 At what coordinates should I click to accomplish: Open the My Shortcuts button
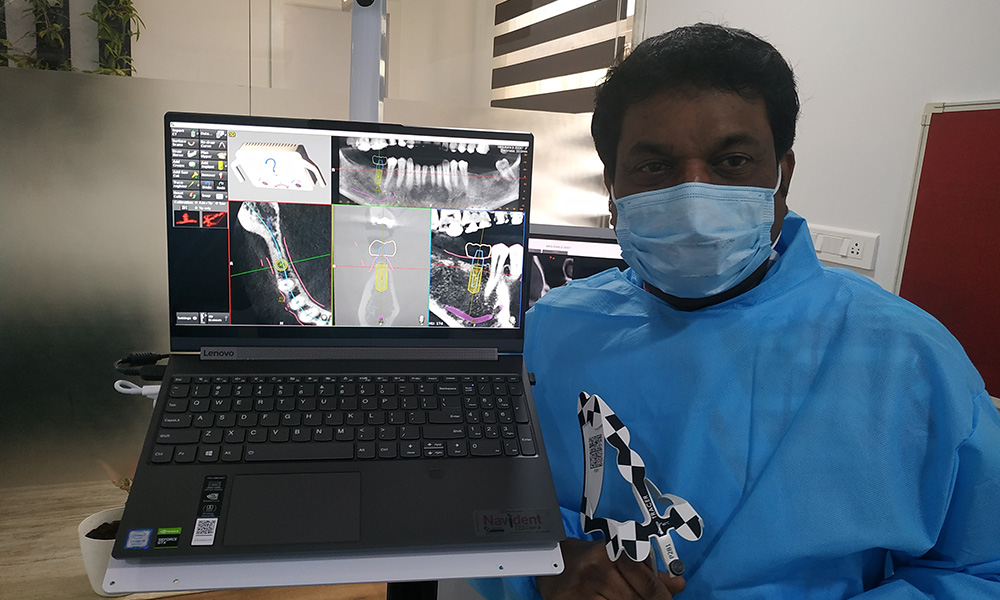pos(218,318)
